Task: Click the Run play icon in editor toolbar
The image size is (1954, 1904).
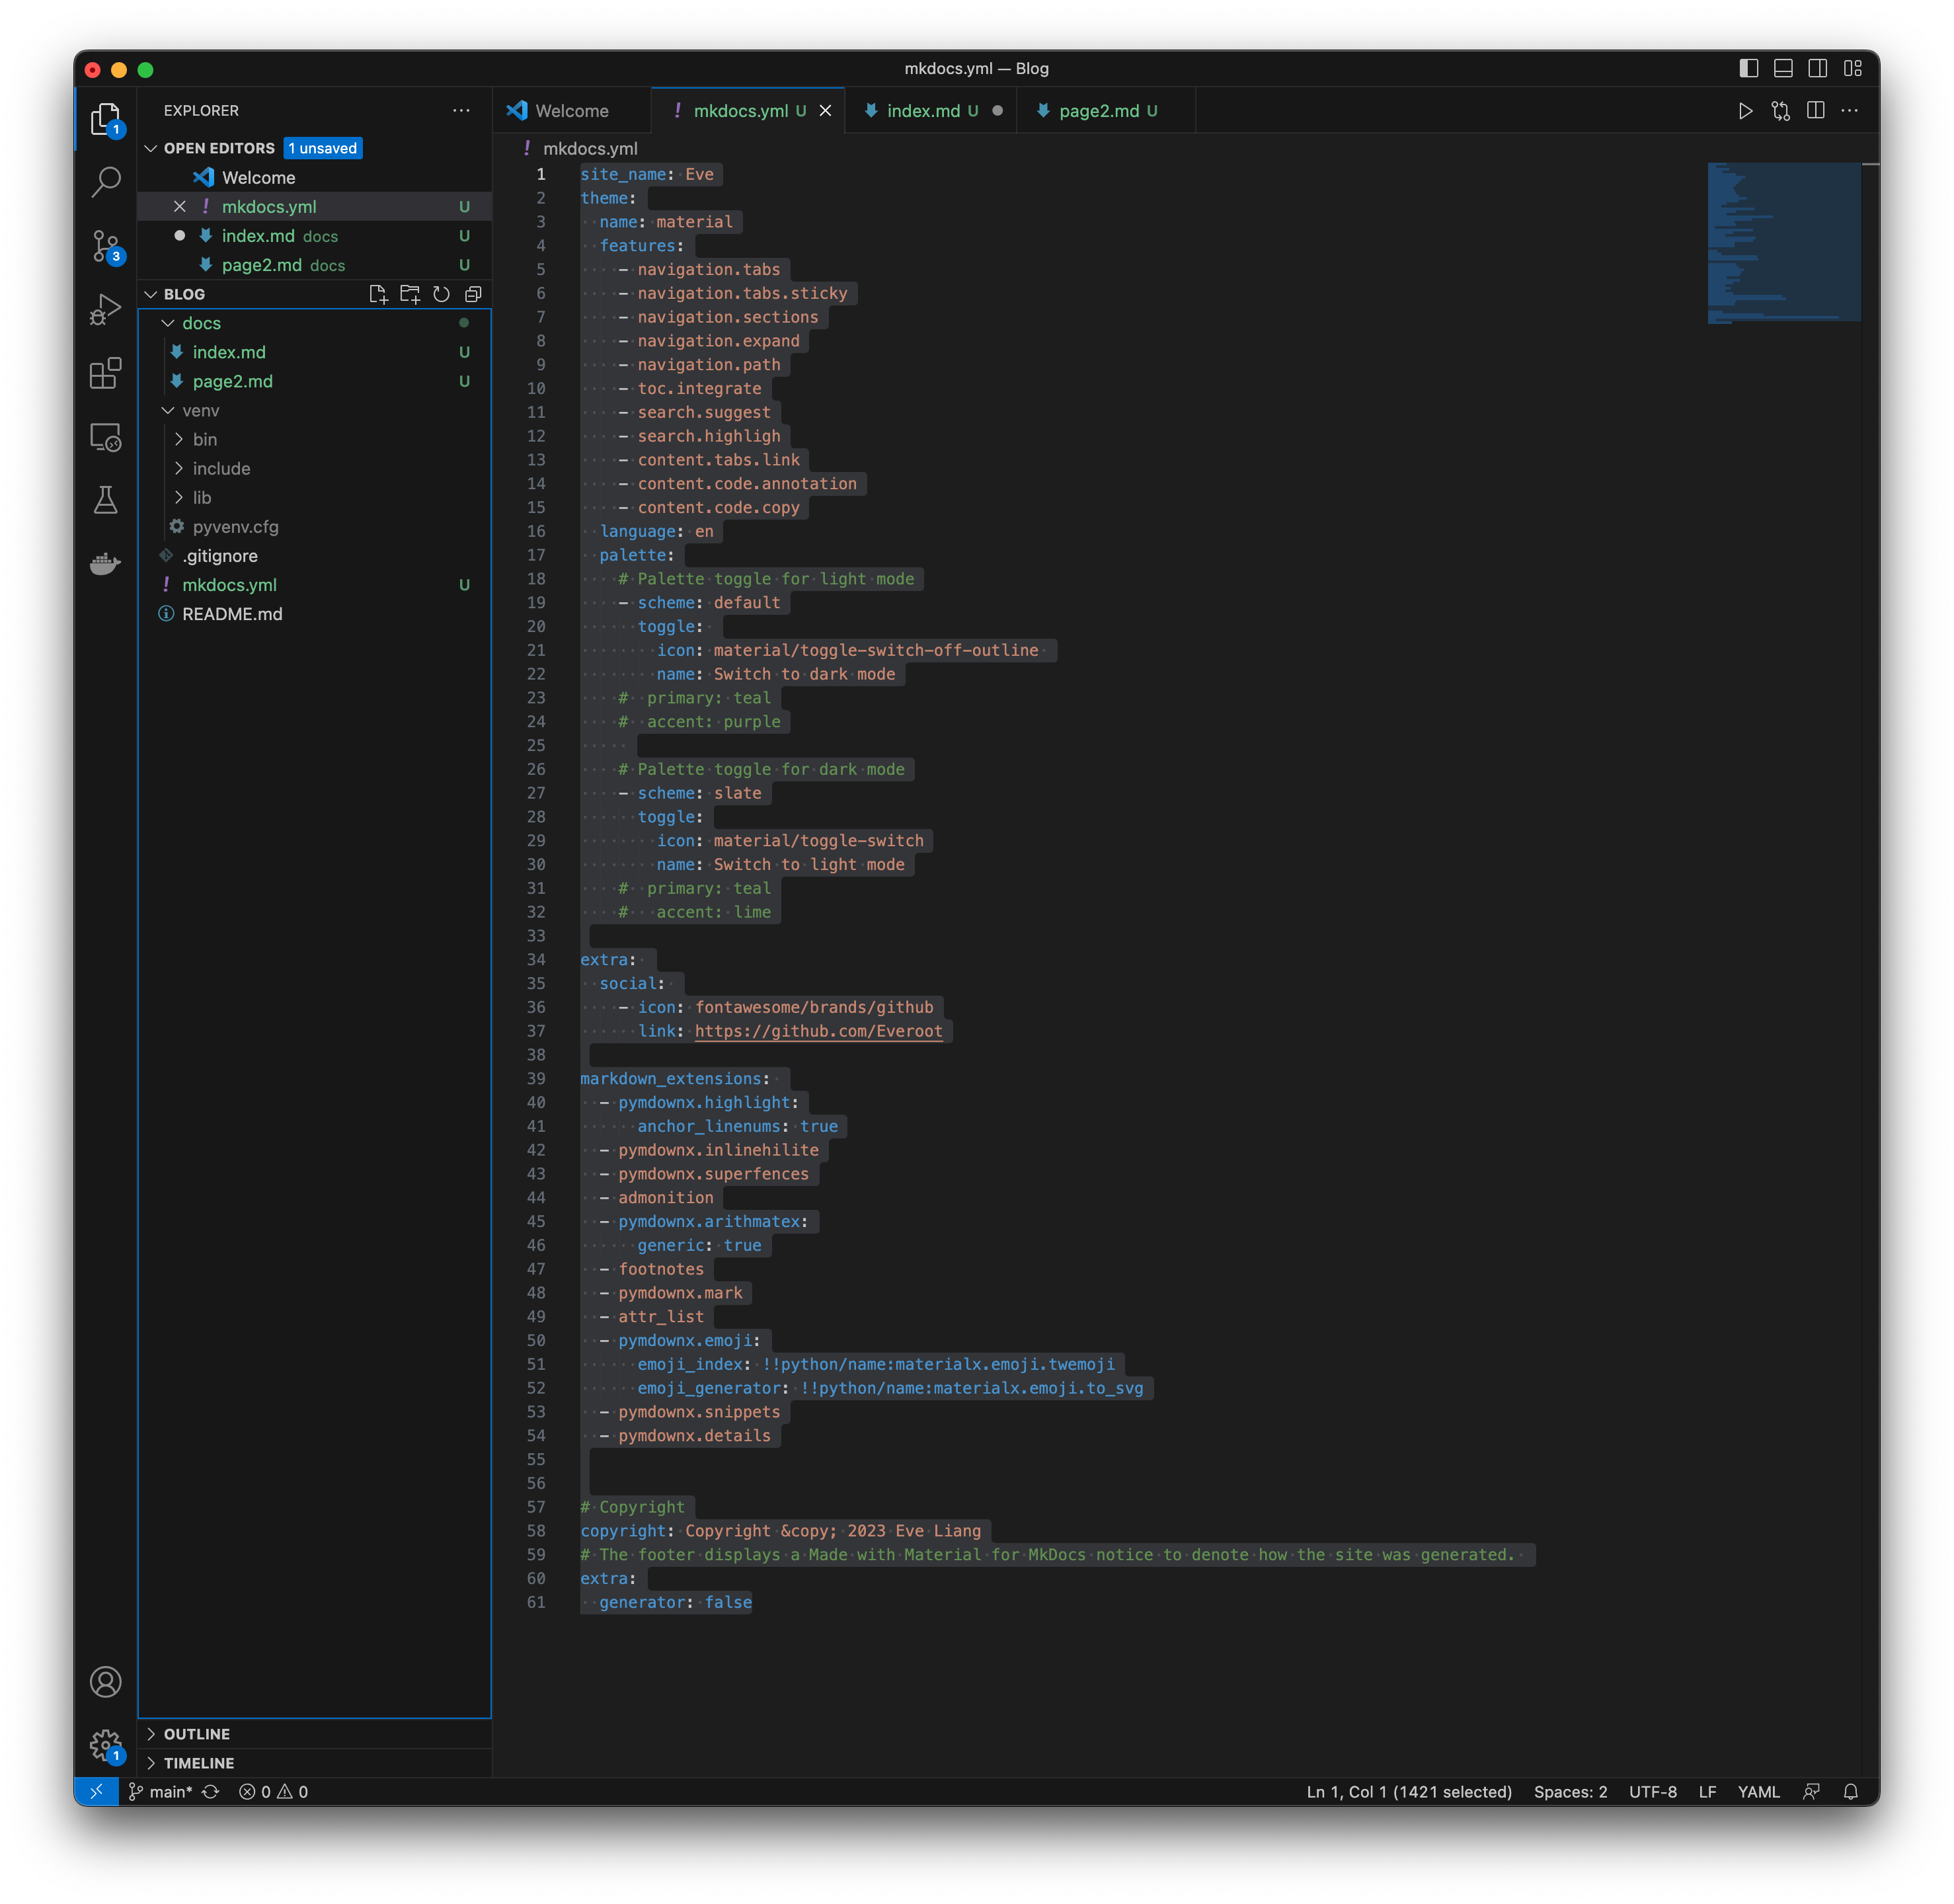Action: point(1745,111)
